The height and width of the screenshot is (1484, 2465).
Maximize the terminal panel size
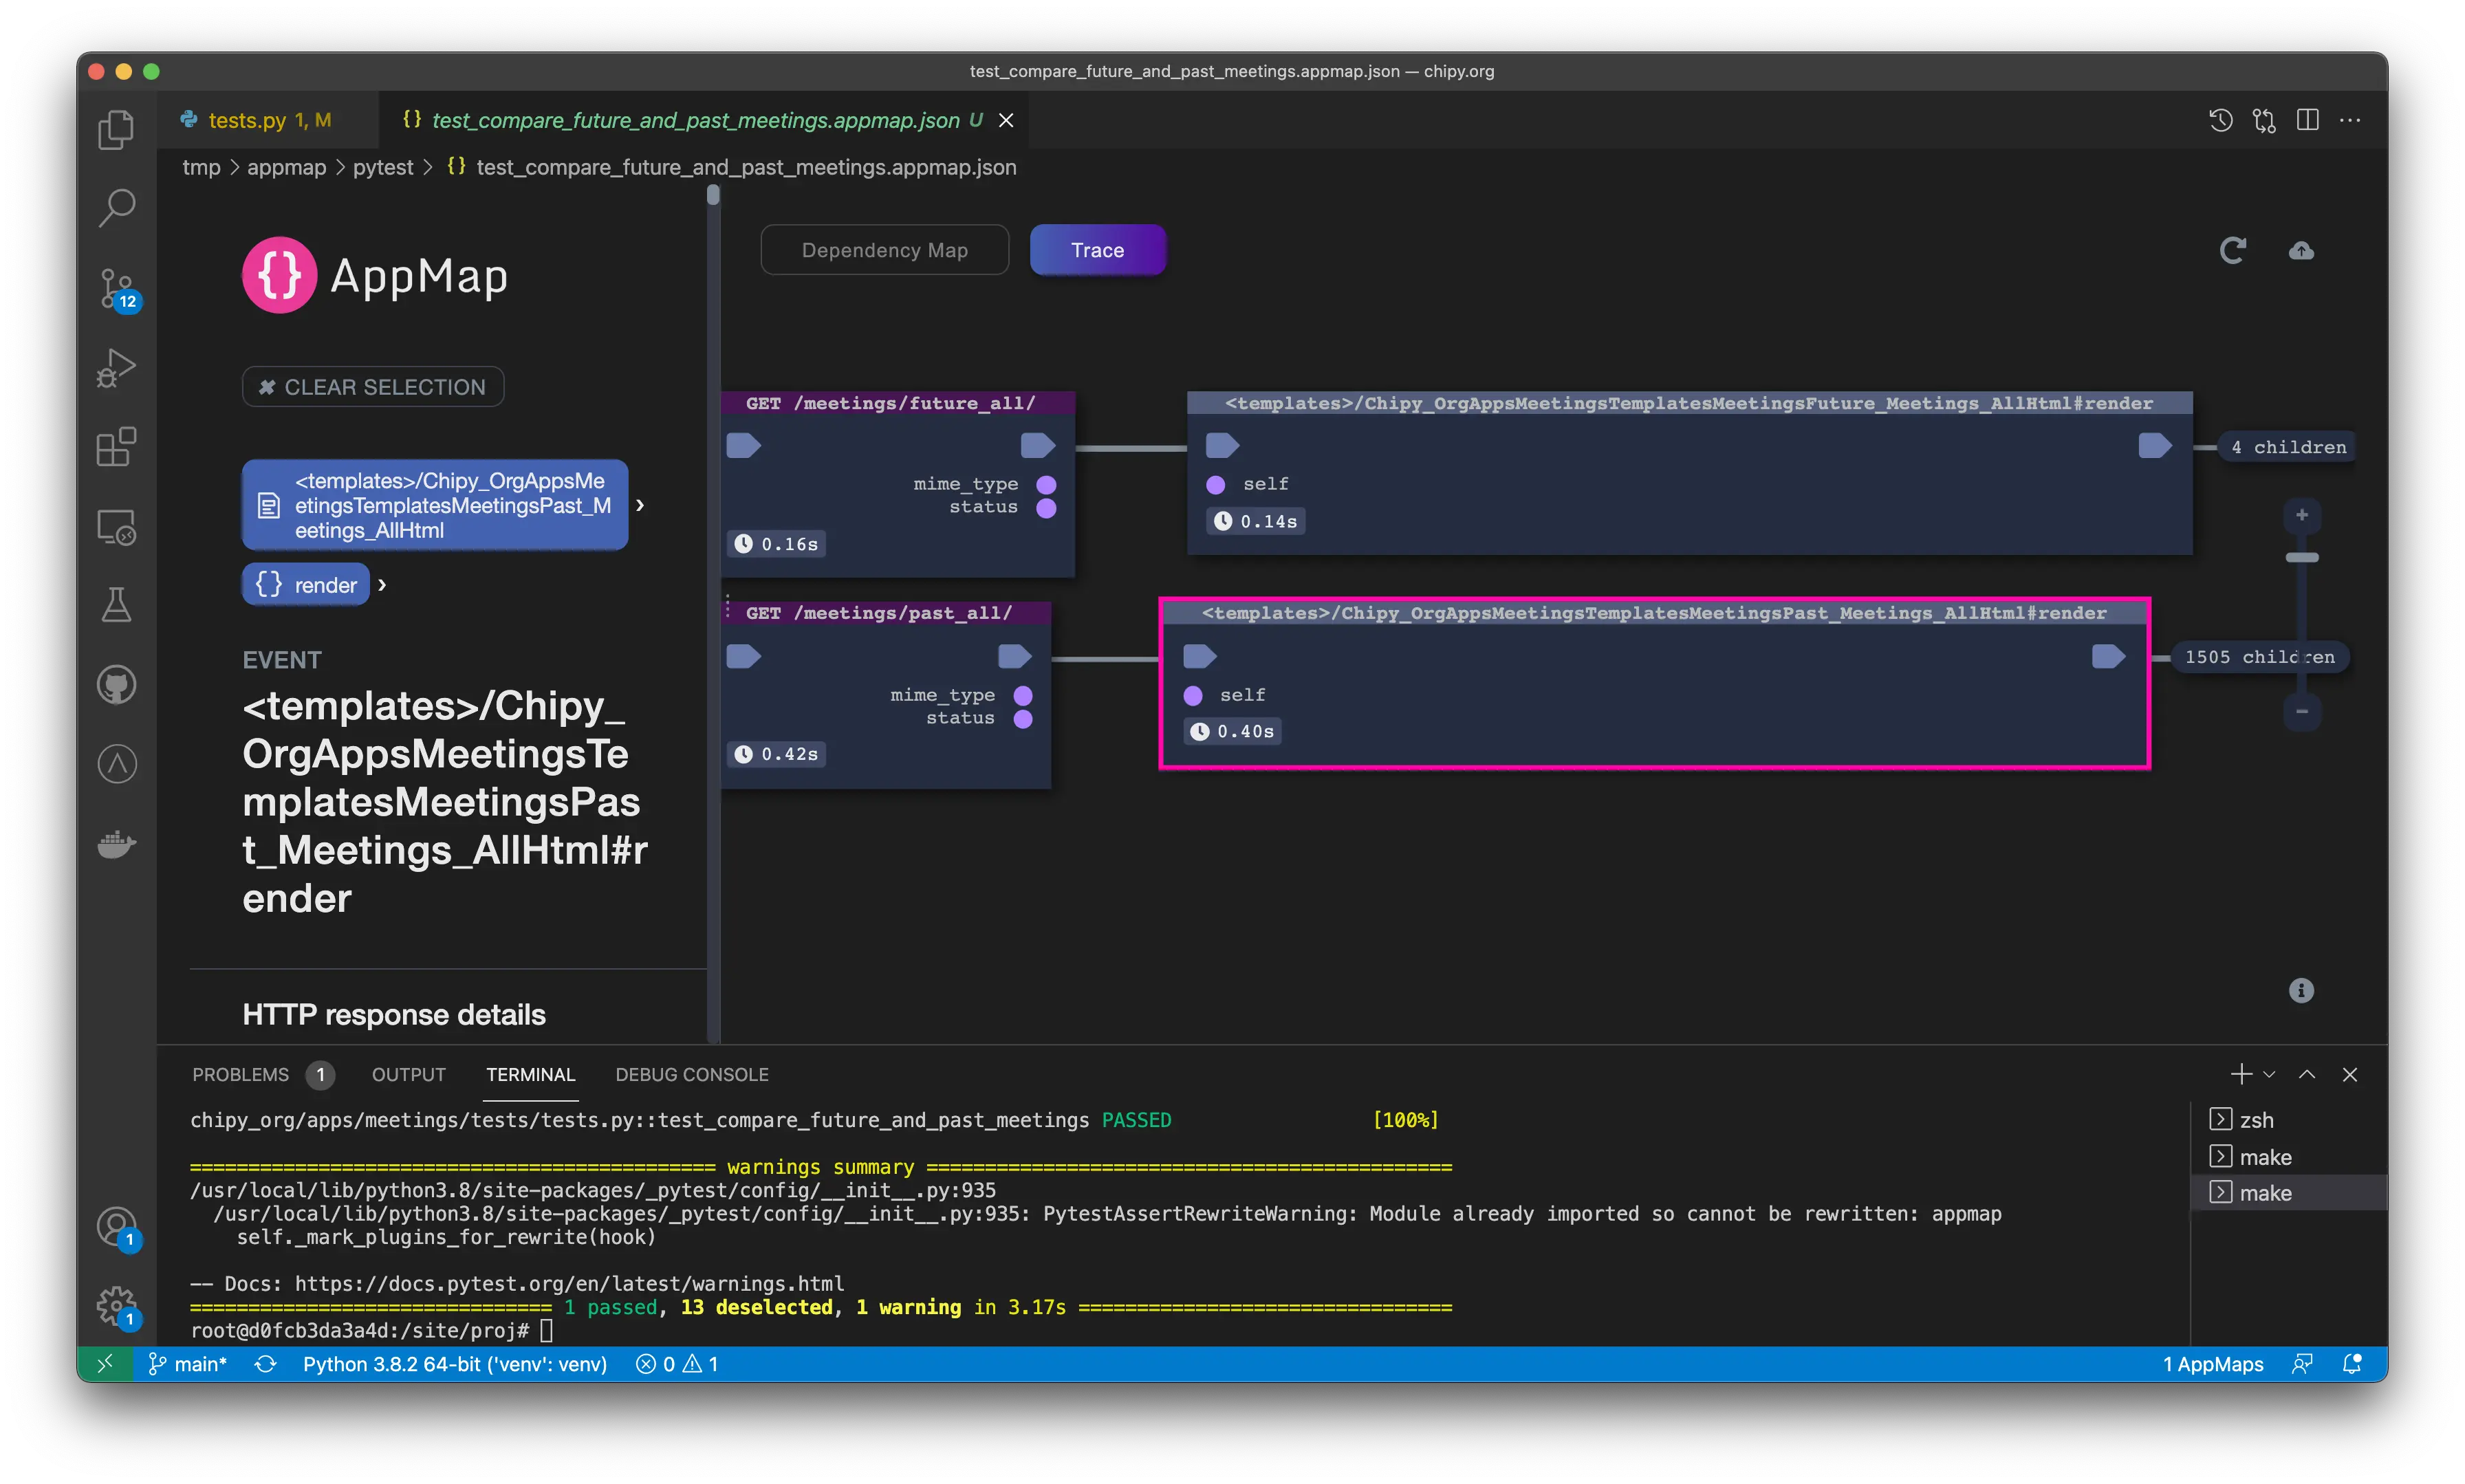[x=2307, y=1074]
